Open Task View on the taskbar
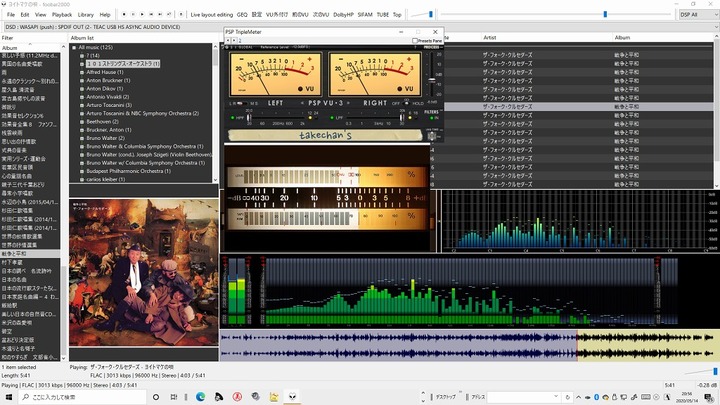The image size is (720, 405). [174, 397]
